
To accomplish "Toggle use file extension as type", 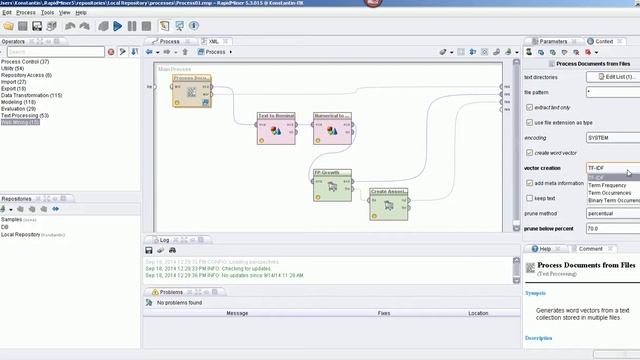I will pos(529,122).
